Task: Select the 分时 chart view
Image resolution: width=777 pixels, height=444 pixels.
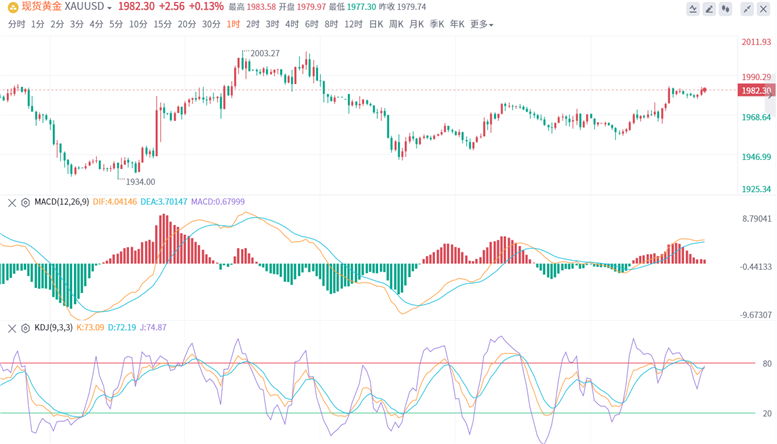Action: coord(16,24)
